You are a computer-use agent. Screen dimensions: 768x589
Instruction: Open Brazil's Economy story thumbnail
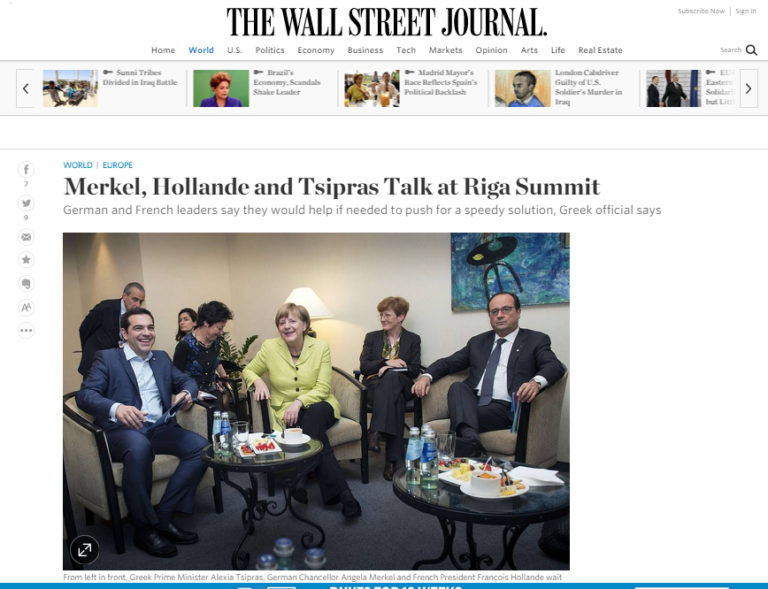221,88
